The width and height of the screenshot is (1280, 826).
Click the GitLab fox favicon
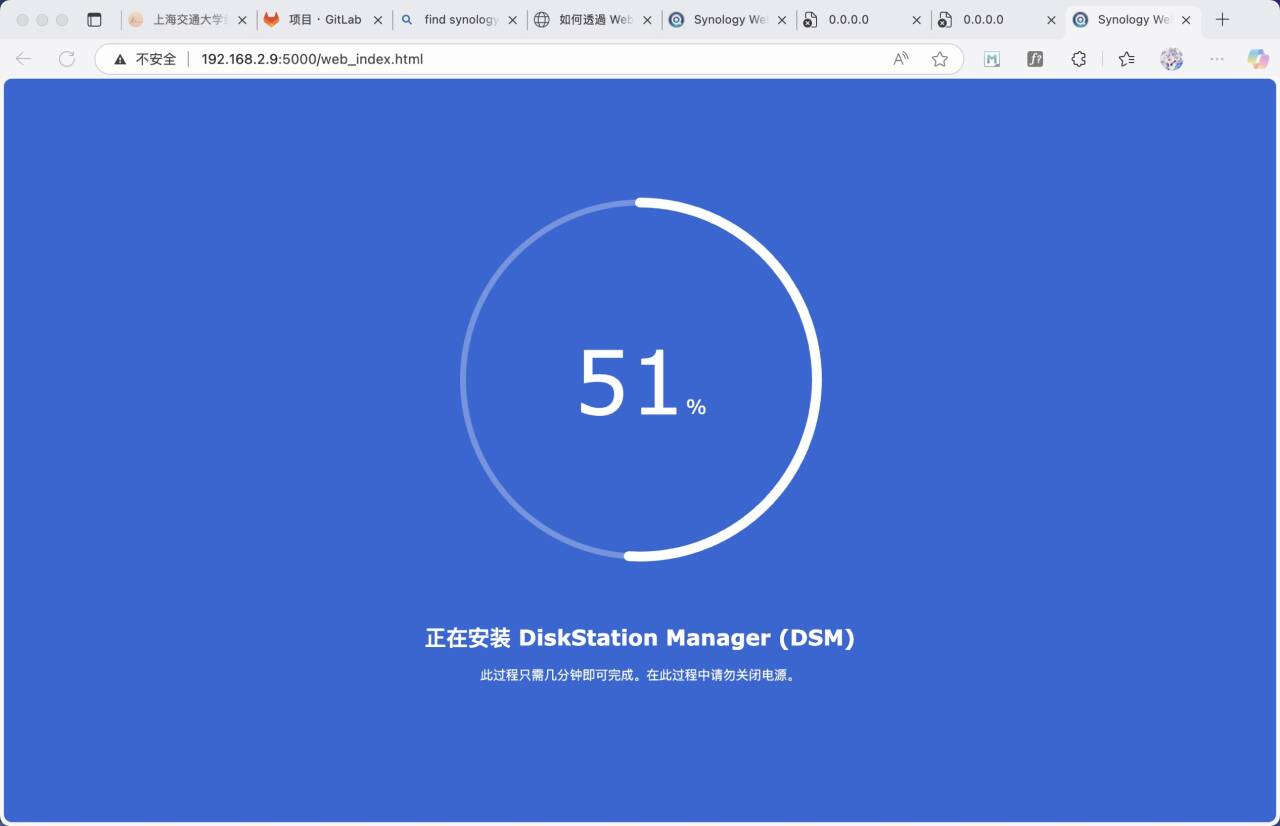click(x=271, y=20)
